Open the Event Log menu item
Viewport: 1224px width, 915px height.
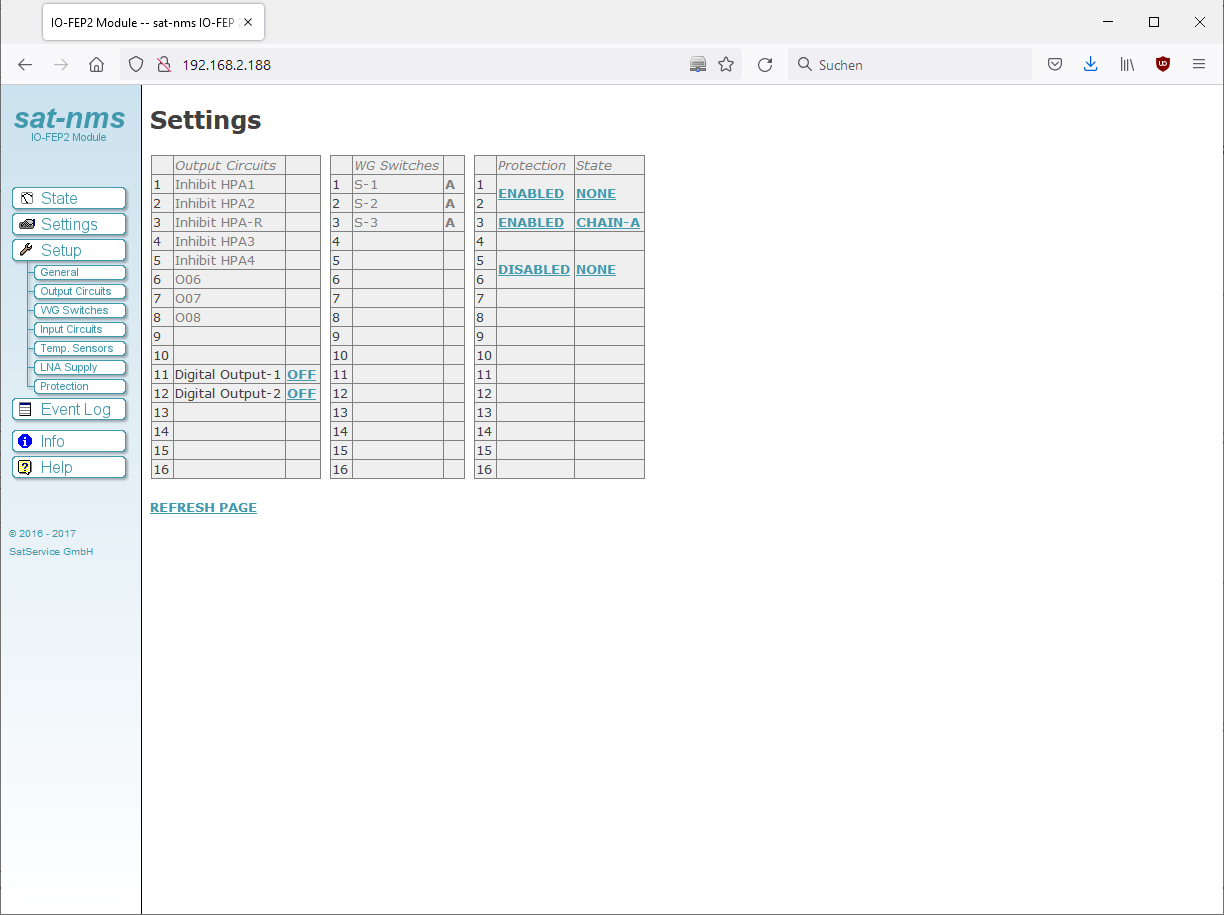(x=69, y=409)
